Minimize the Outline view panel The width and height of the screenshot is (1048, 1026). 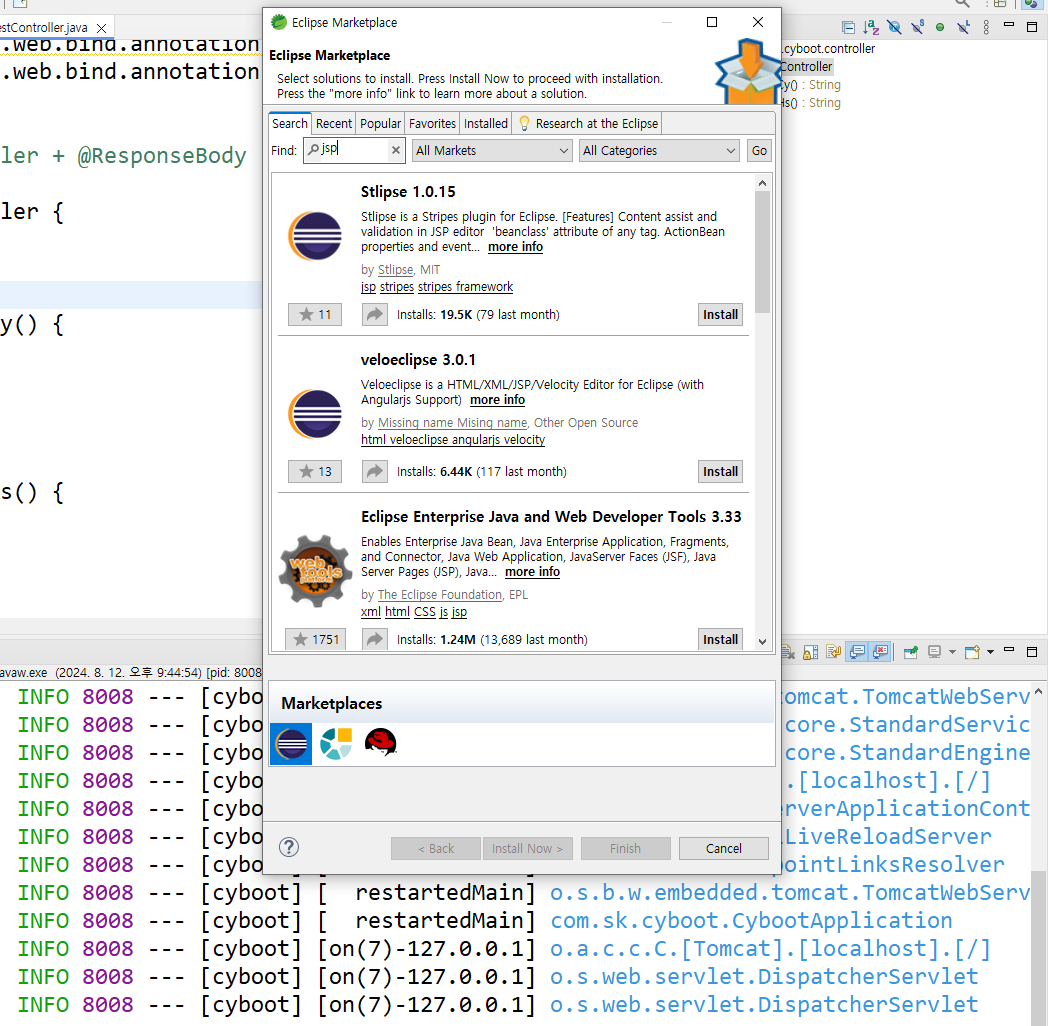1009,25
